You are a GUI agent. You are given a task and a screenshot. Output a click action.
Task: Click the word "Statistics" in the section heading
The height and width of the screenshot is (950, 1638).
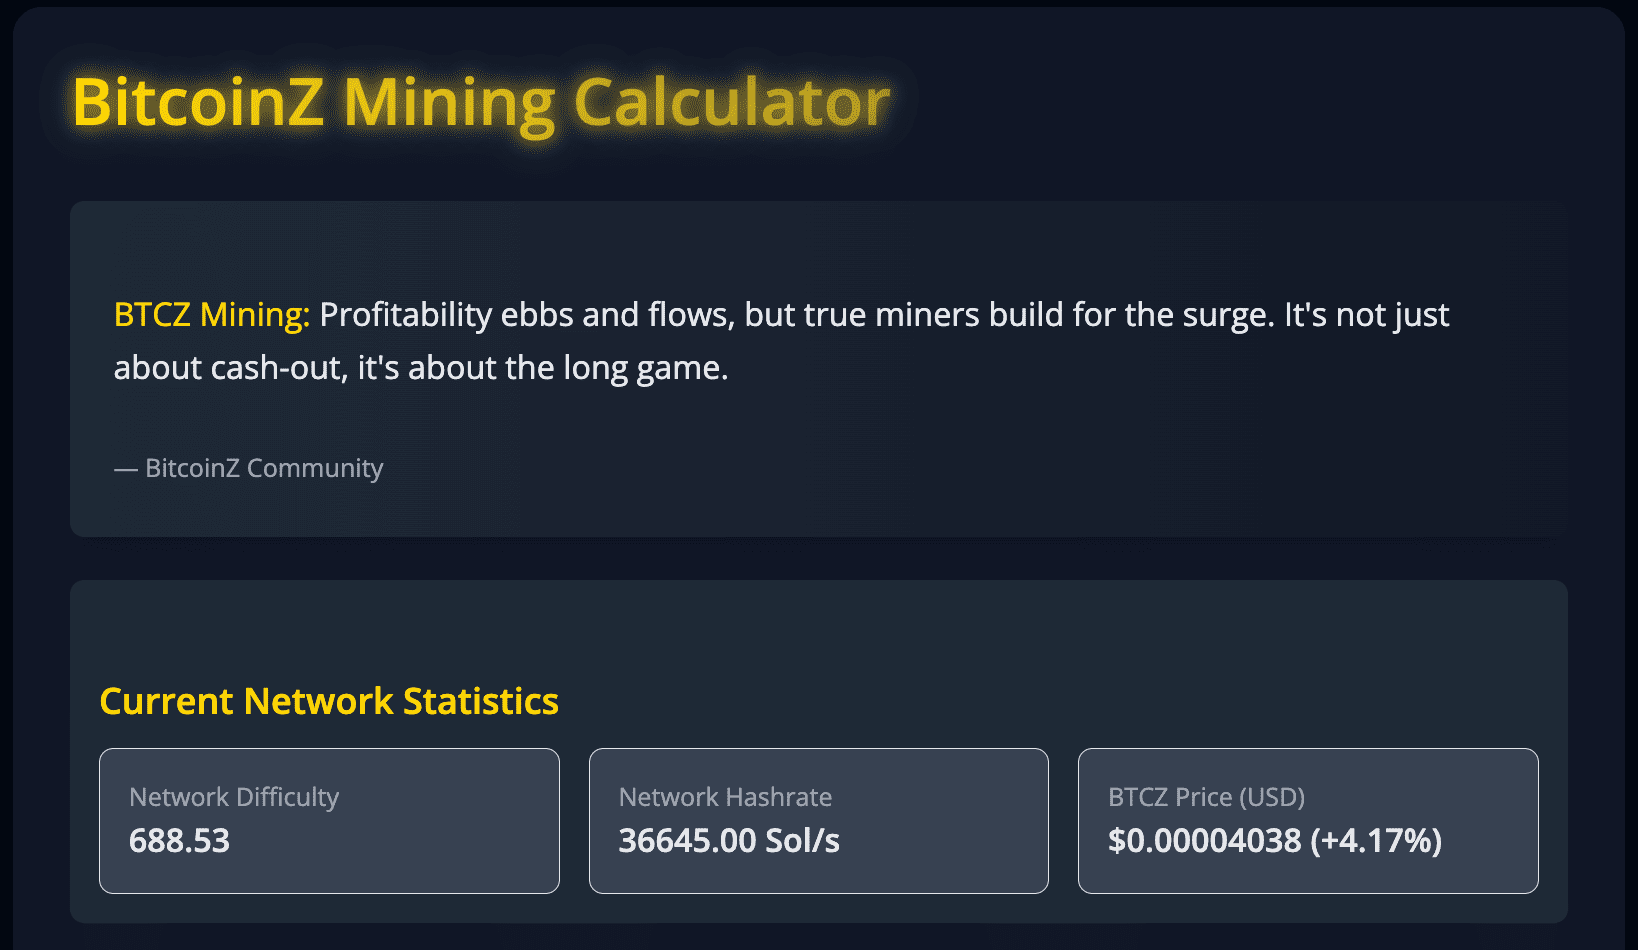(481, 701)
